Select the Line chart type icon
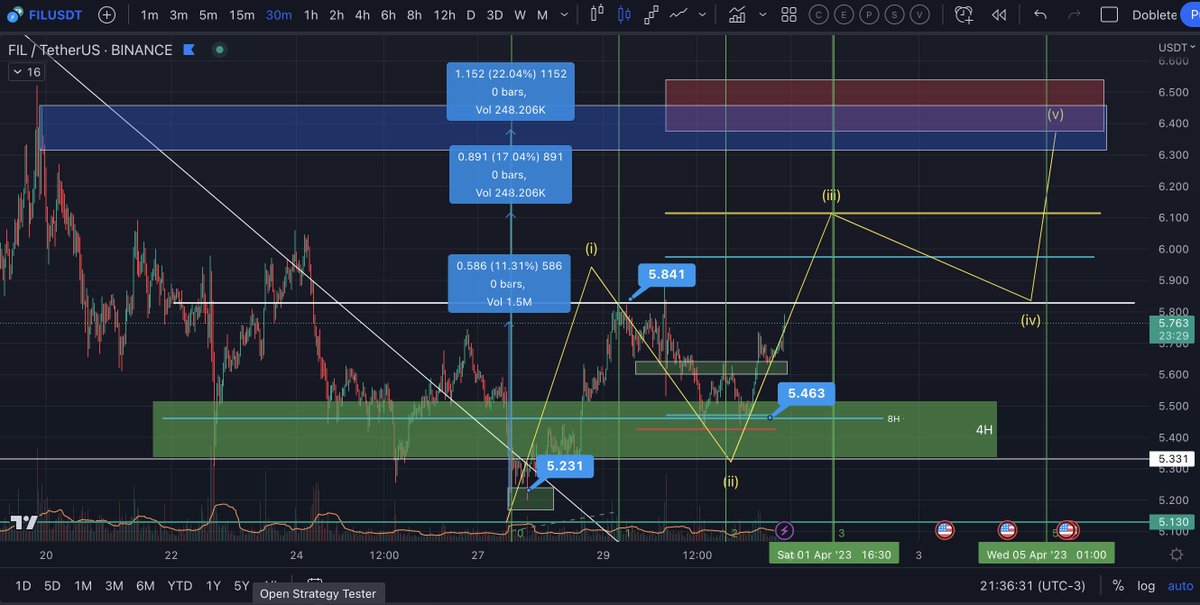Image resolution: width=1200 pixels, height=605 pixels. pos(679,15)
